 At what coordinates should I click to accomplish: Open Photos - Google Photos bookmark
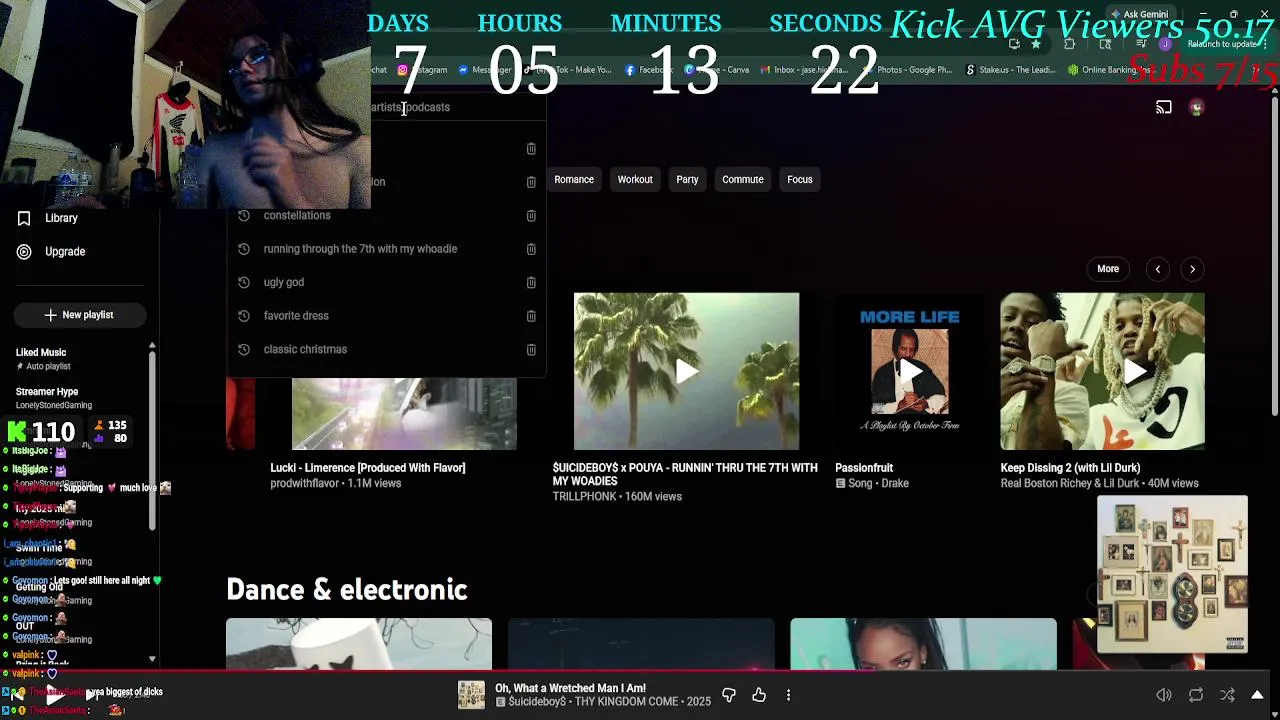point(907,70)
